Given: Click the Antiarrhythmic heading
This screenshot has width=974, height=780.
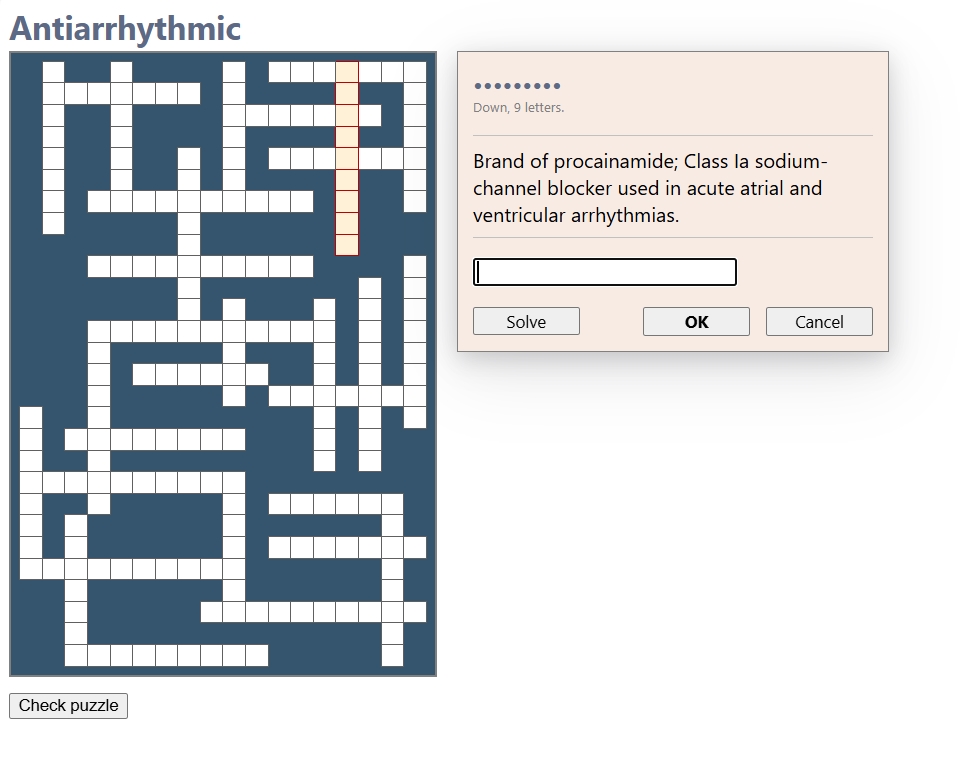Looking at the screenshot, I should [125, 28].
